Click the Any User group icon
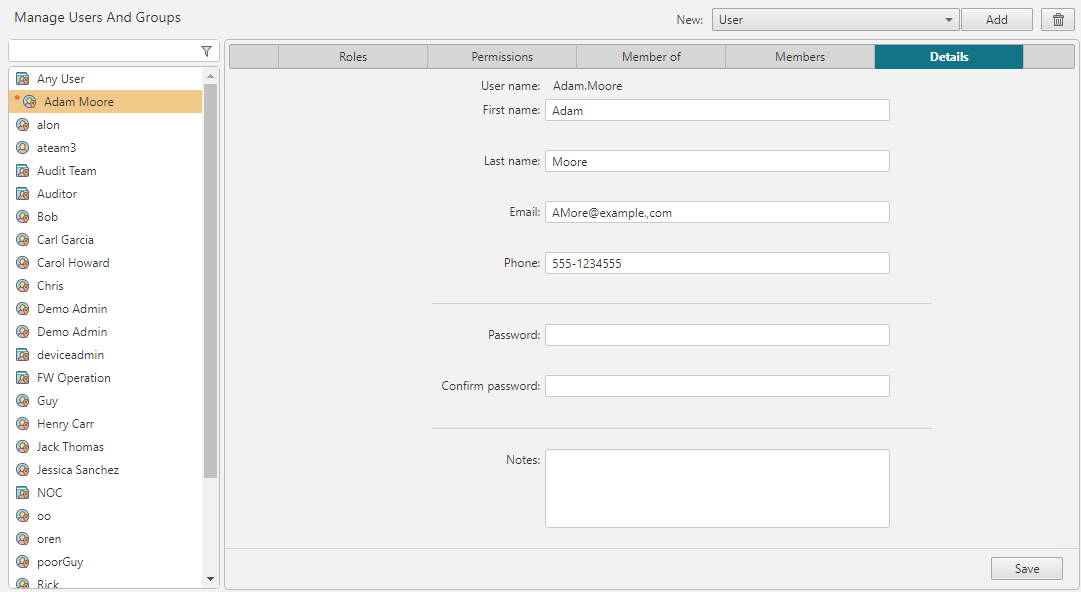 point(23,79)
